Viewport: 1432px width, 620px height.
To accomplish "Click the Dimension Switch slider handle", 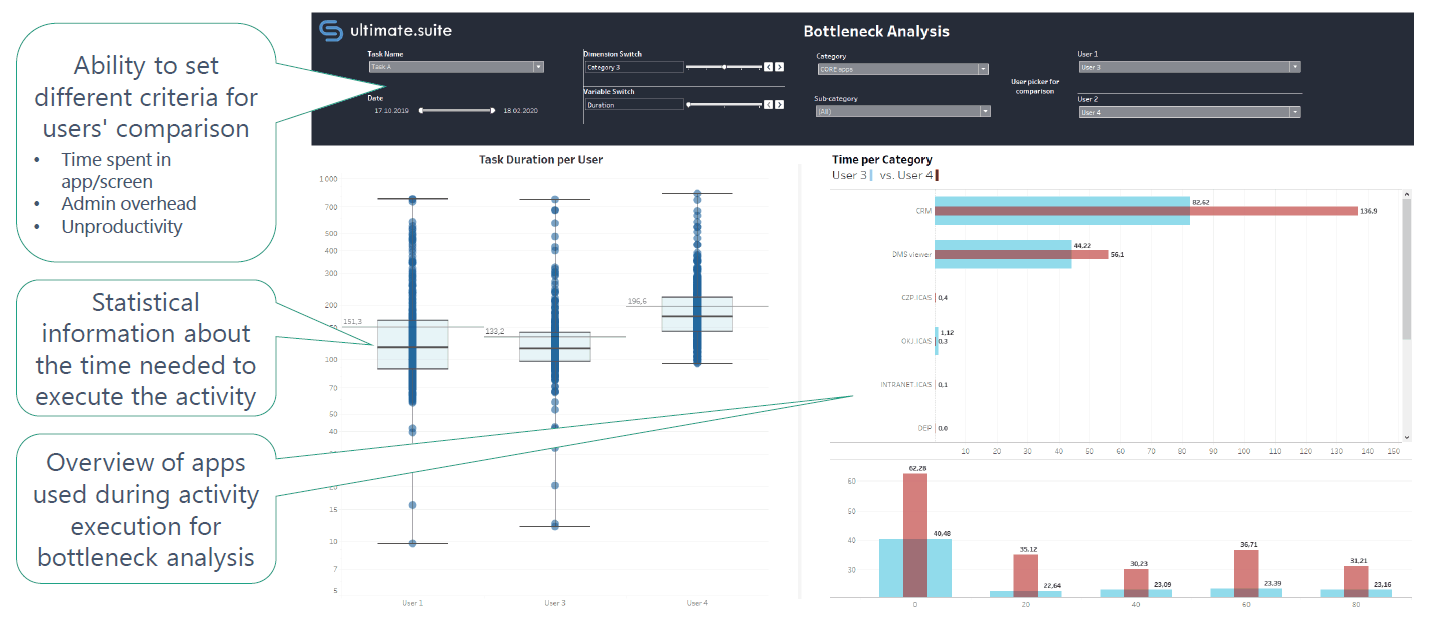I will pyautogui.click(x=724, y=67).
